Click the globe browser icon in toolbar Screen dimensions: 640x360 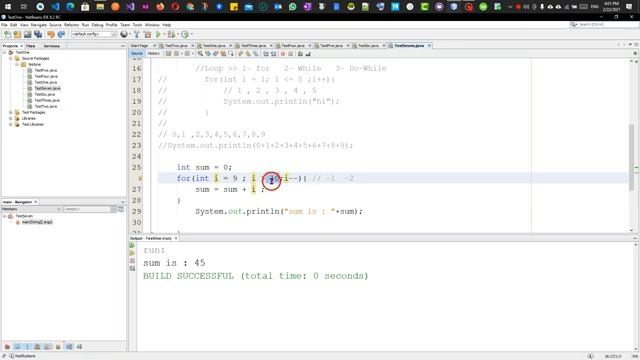click(x=124, y=35)
